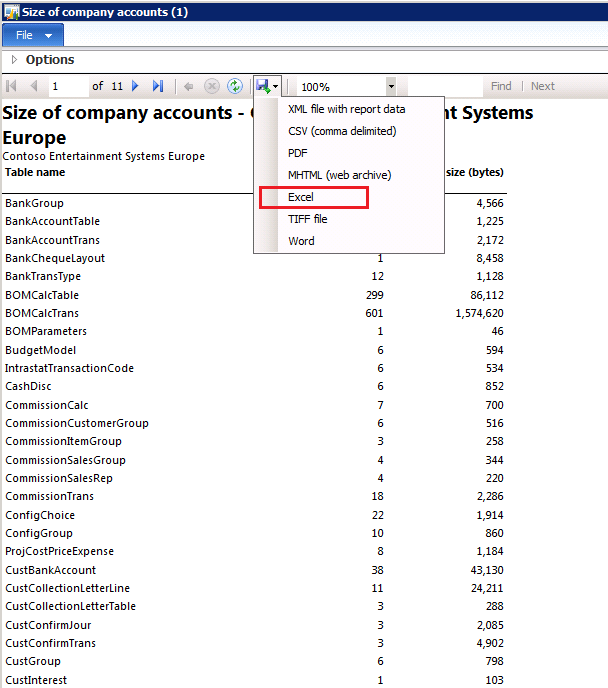This screenshot has height=688, width=608.
Task: Jump to the last report page
Action: point(157,87)
